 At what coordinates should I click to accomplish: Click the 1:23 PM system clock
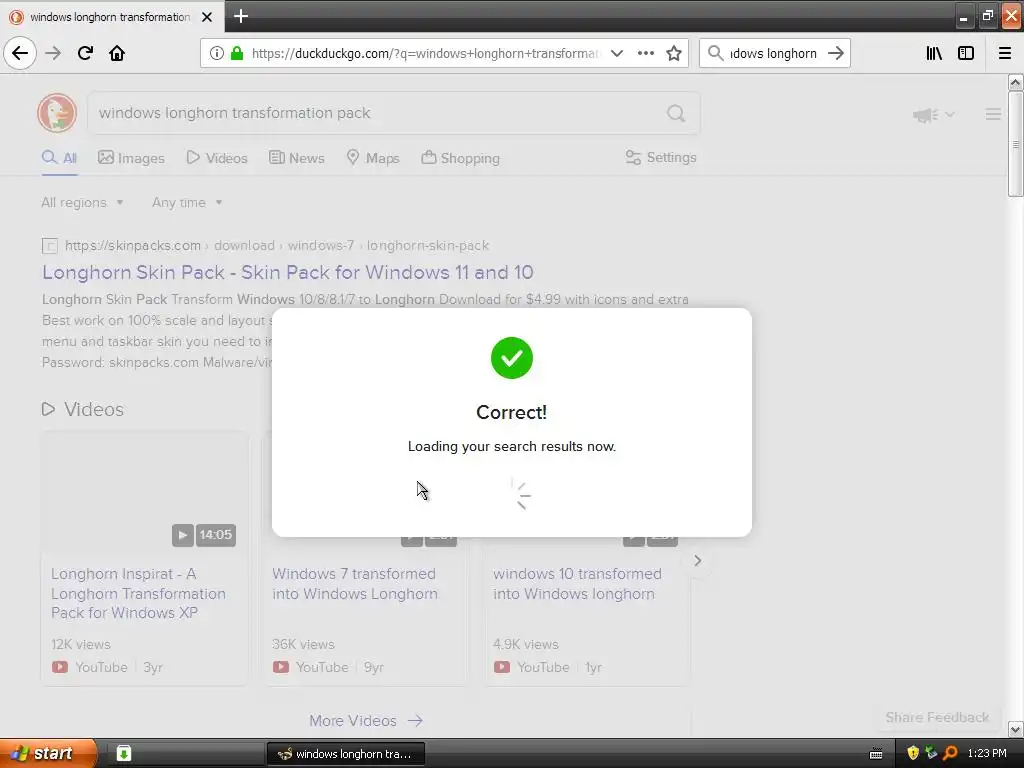click(987, 753)
